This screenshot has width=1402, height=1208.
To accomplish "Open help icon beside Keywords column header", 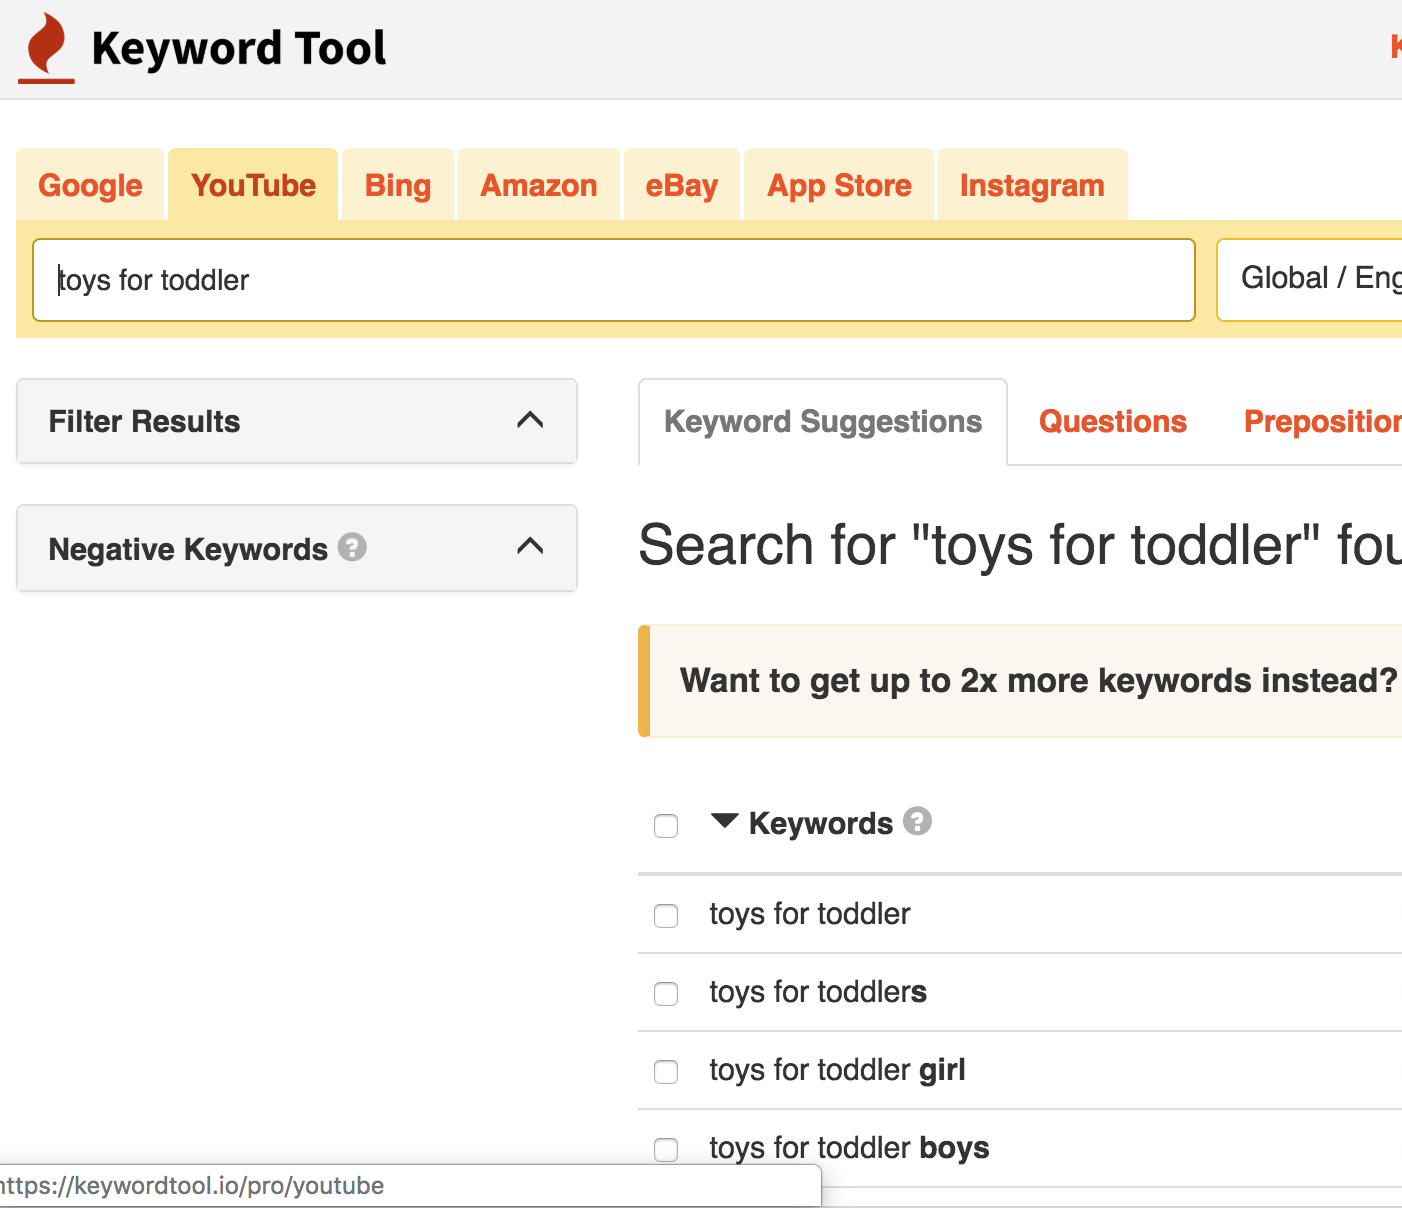I will pyautogui.click(x=917, y=821).
